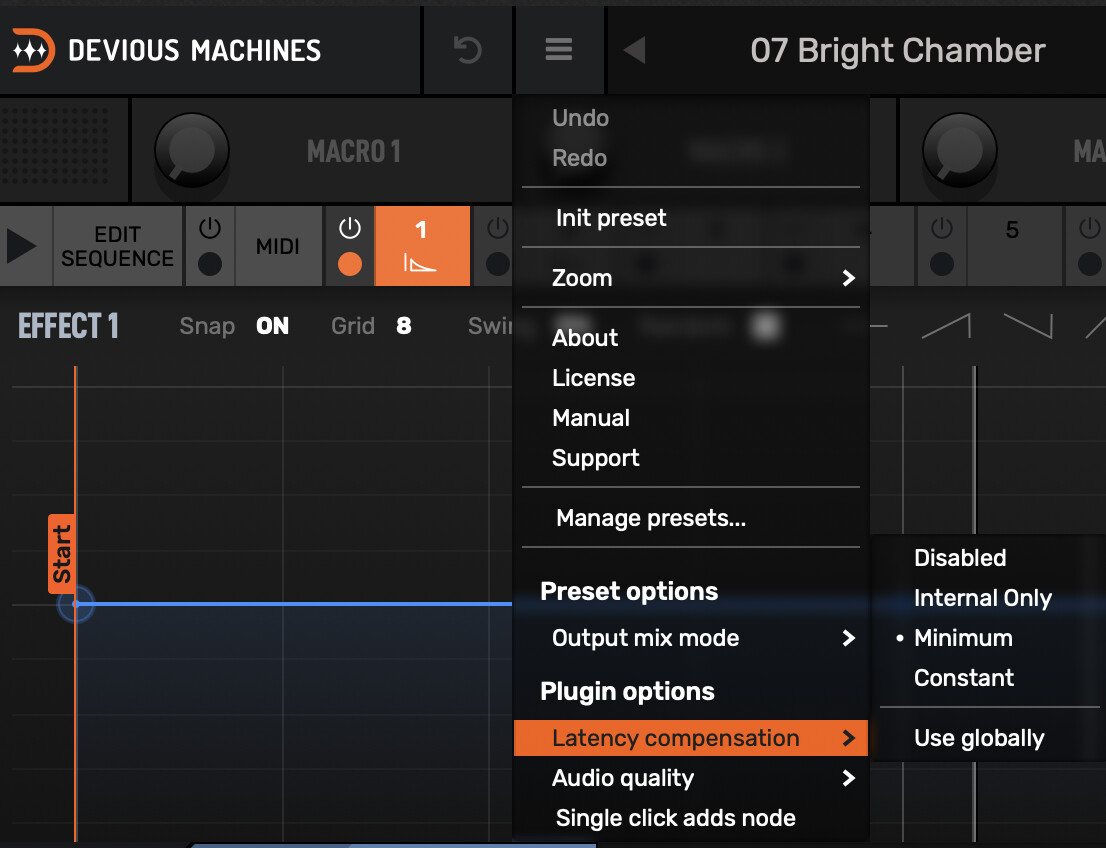
Task: Click the hamburger menu icon
Action: pyautogui.click(x=559, y=49)
